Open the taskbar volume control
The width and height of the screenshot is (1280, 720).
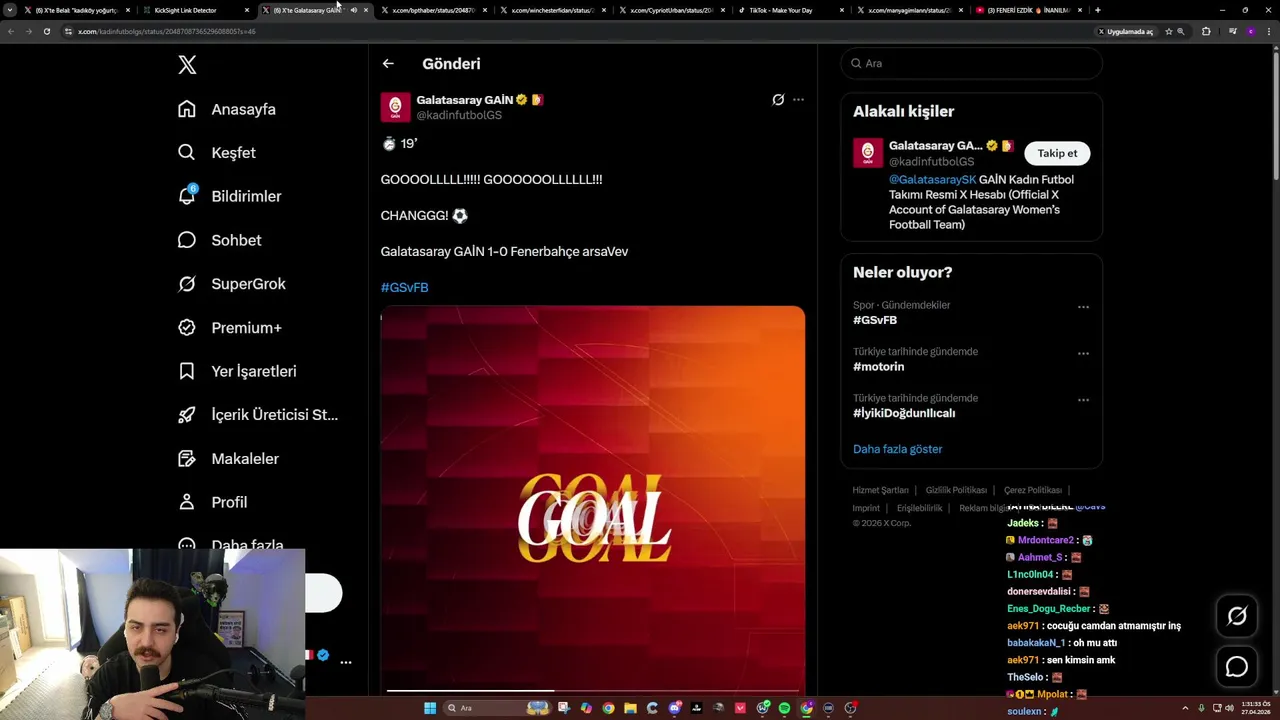[1229, 708]
